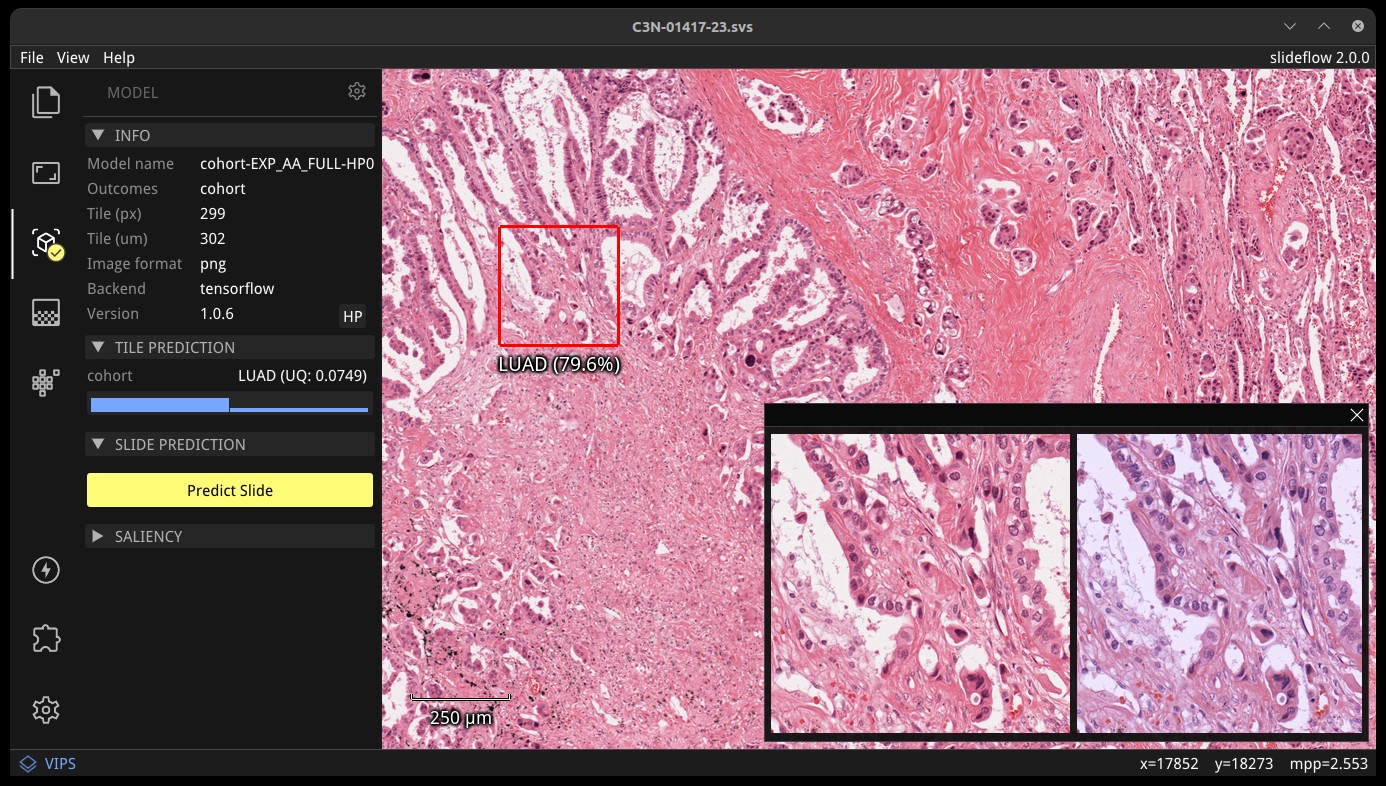Click the Image format png value
1386x786 pixels.
click(x=213, y=264)
